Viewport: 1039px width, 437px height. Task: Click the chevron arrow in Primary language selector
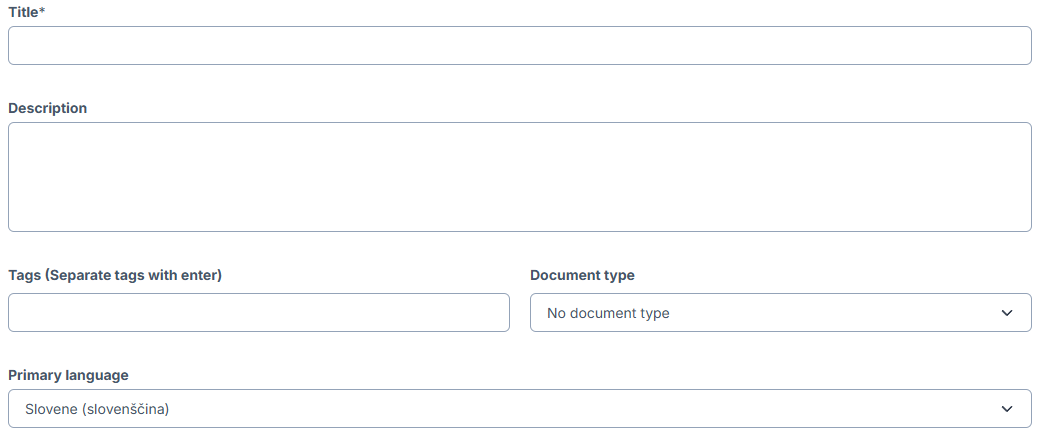1007,409
